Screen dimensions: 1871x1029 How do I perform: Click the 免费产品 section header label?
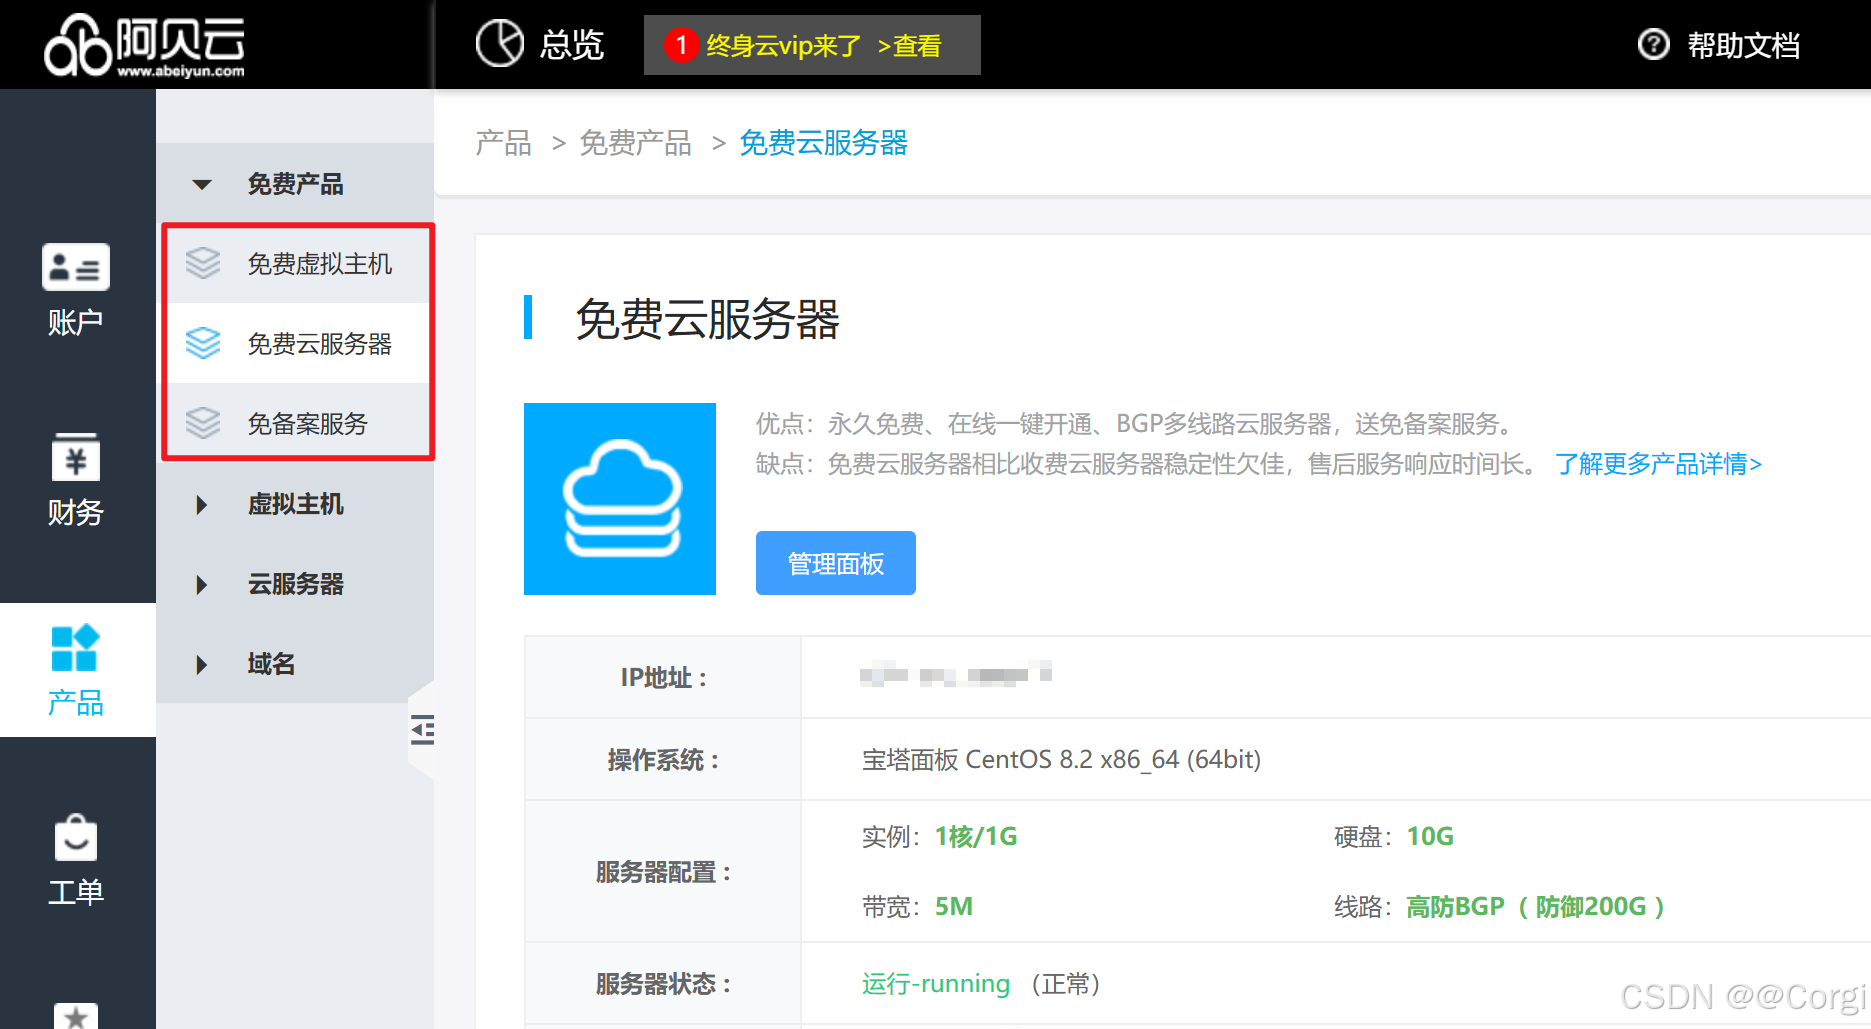[295, 184]
